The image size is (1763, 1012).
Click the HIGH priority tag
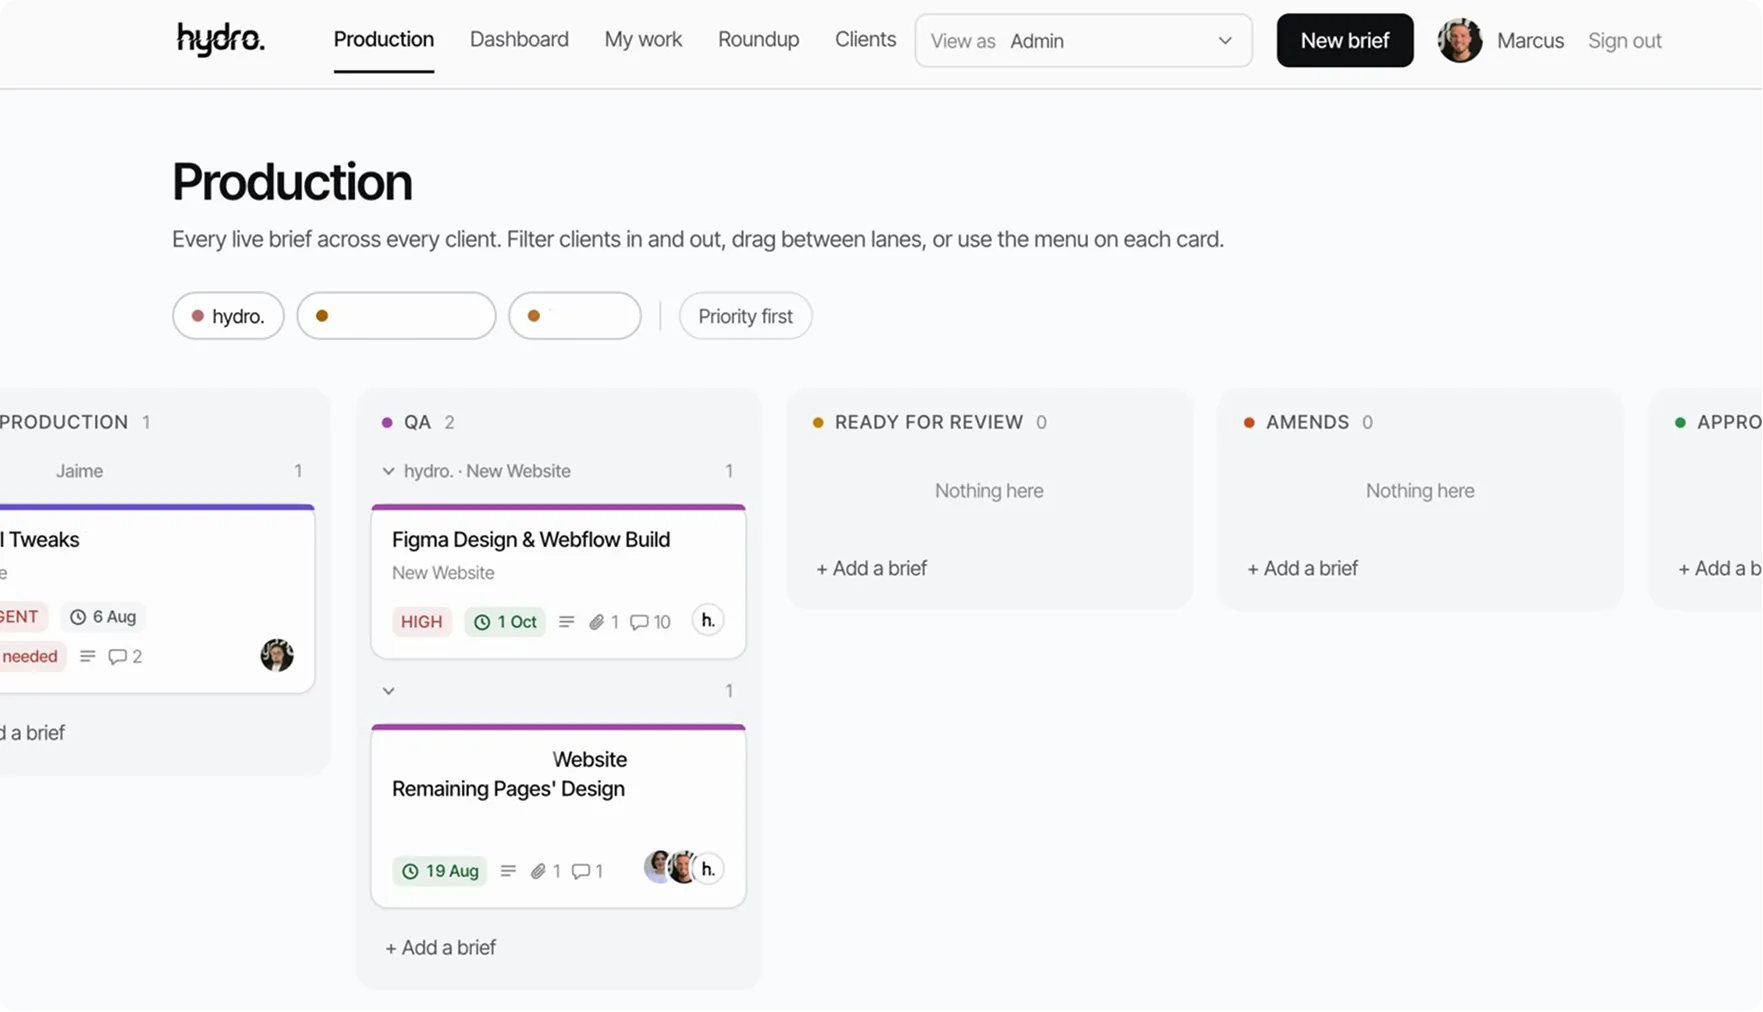[x=421, y=622]
